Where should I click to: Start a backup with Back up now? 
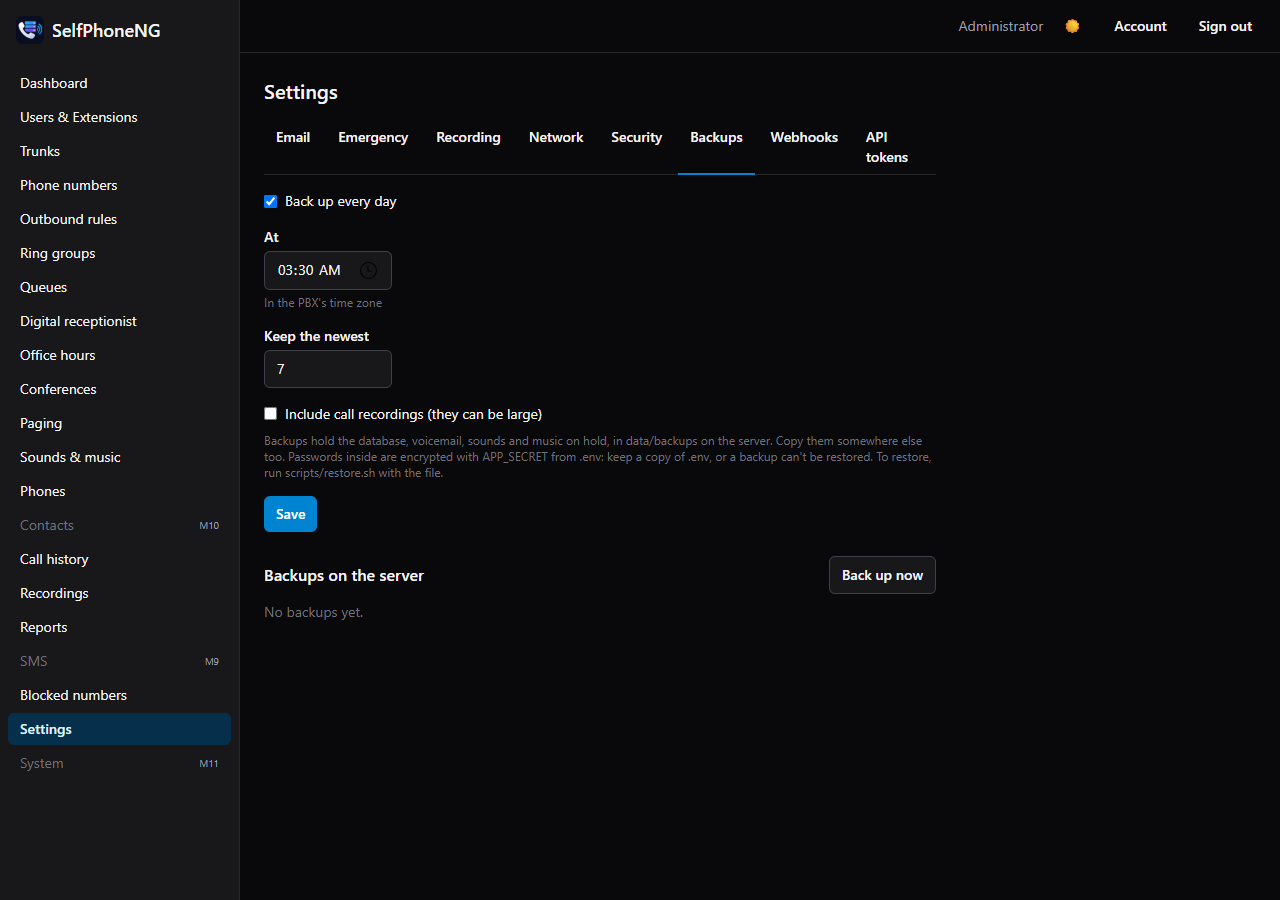pyautogui.click(x=882, y=575)
